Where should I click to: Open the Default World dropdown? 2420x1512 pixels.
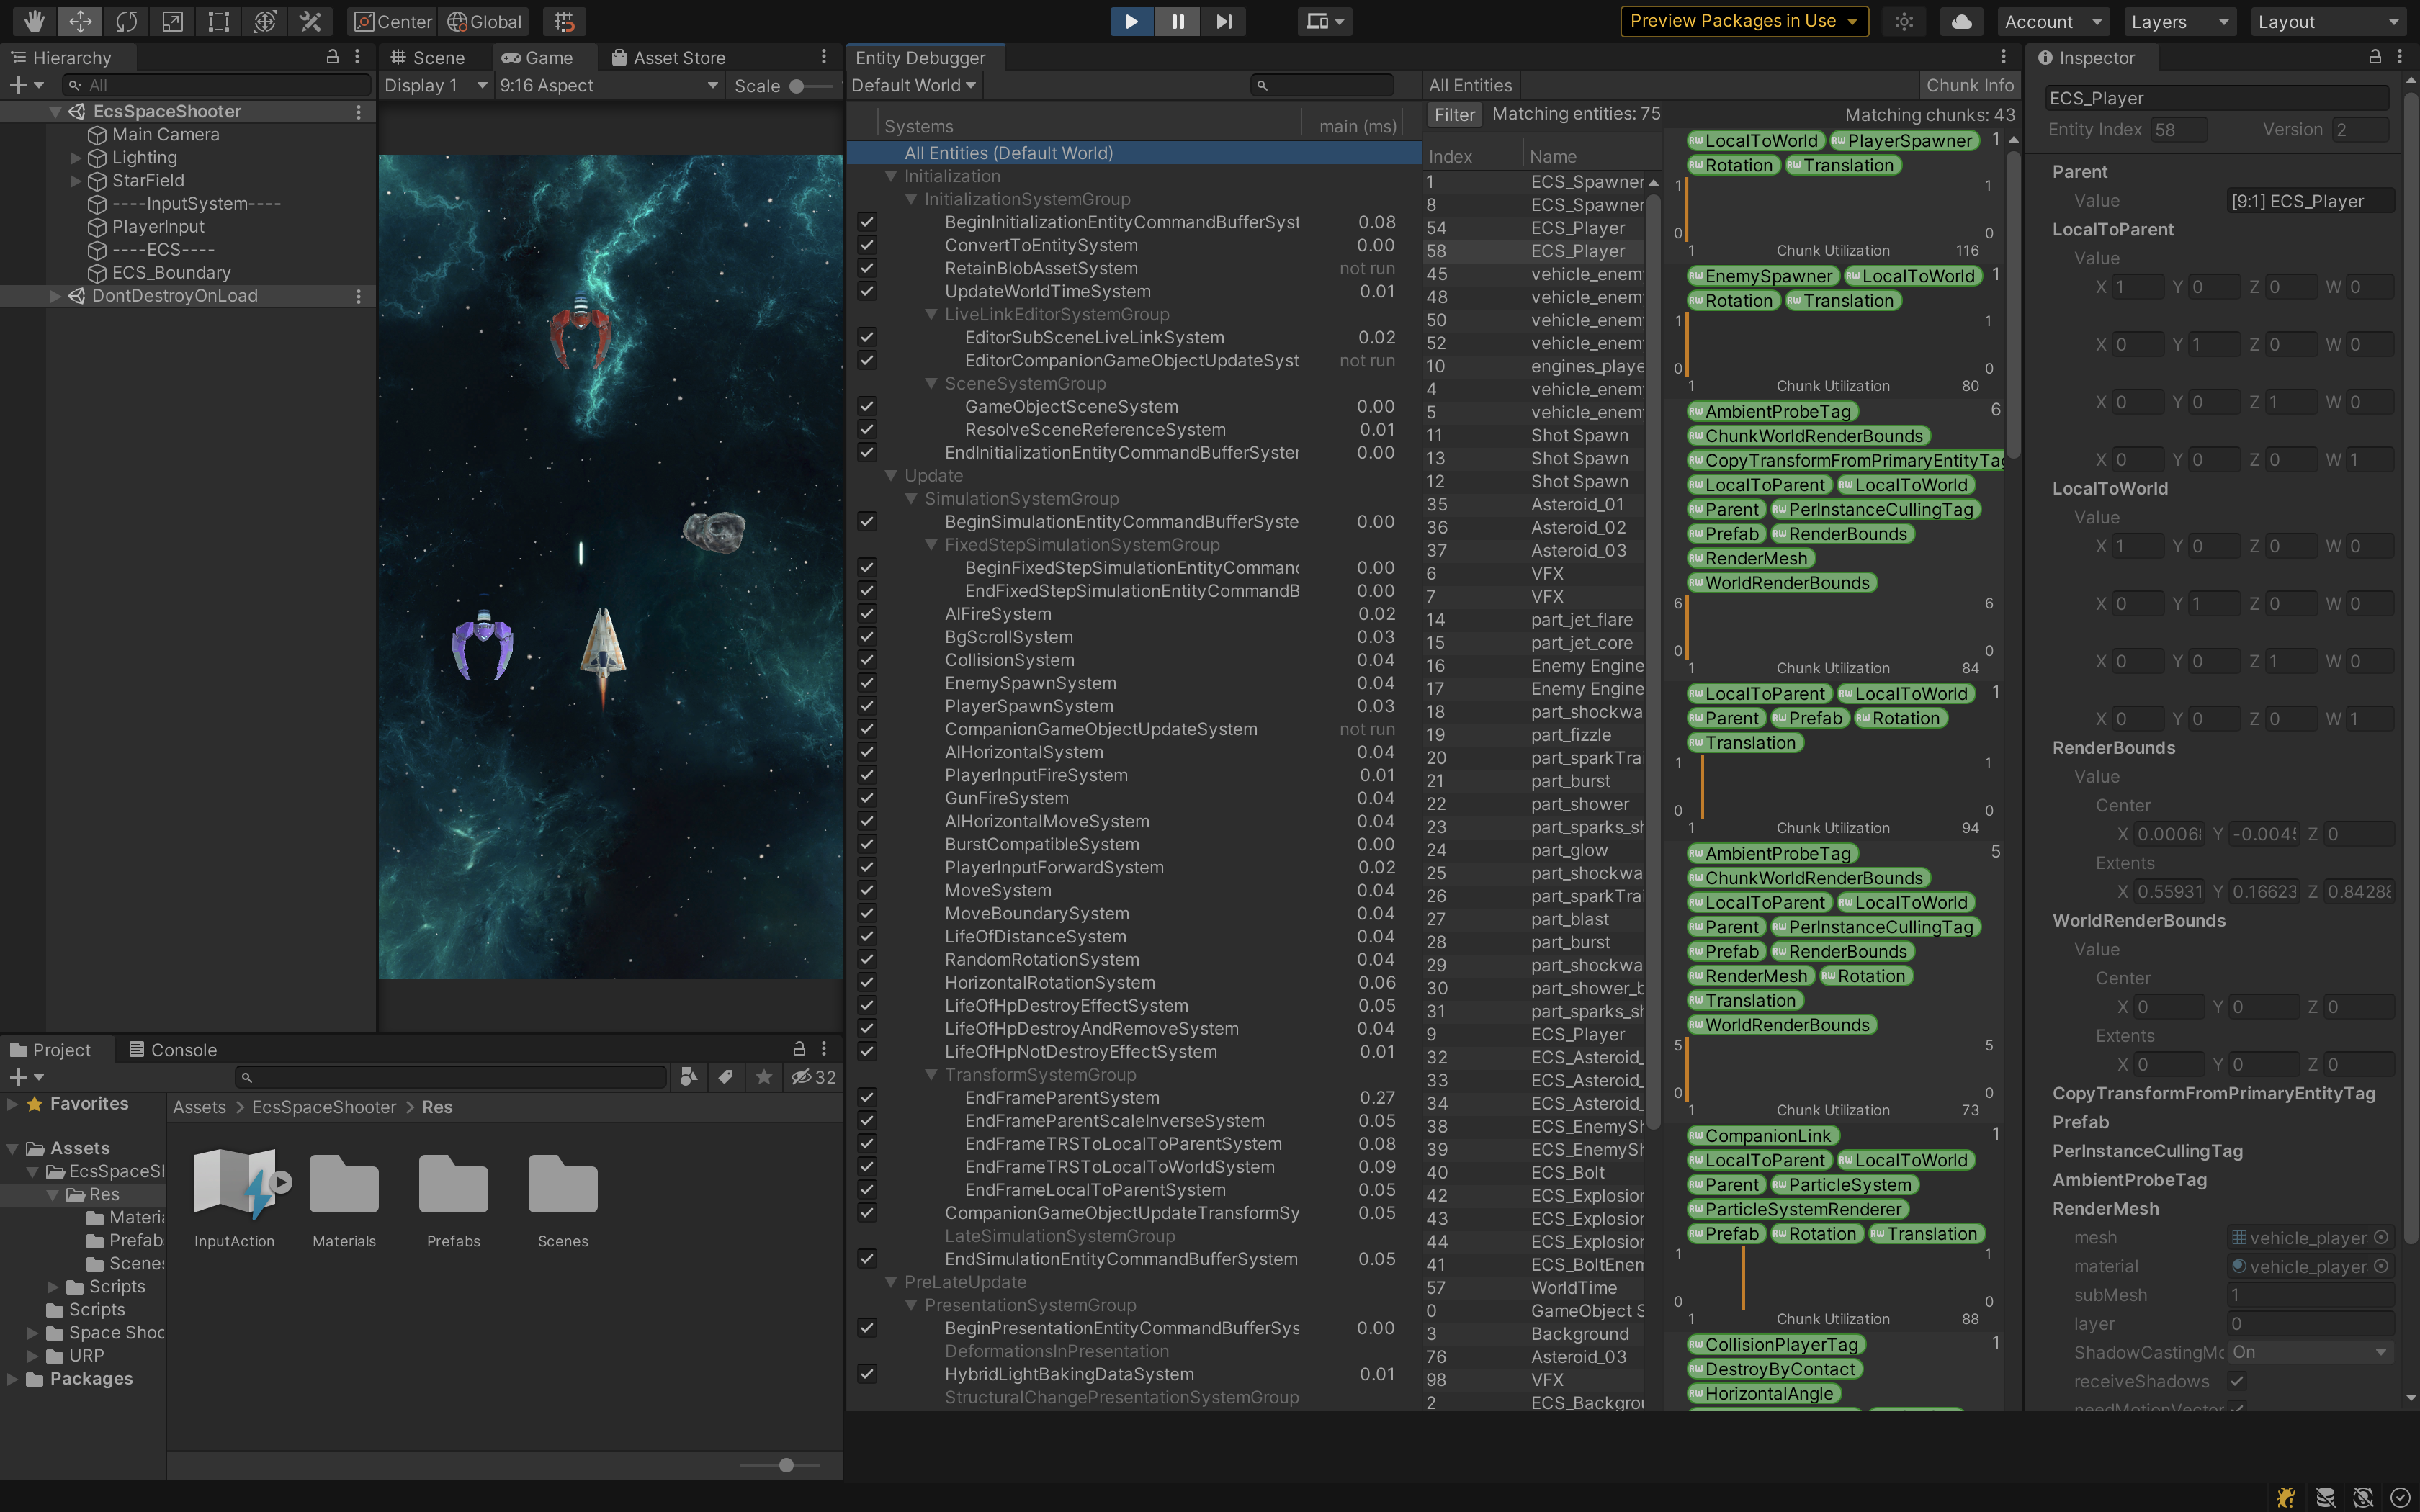pos(913,86)
